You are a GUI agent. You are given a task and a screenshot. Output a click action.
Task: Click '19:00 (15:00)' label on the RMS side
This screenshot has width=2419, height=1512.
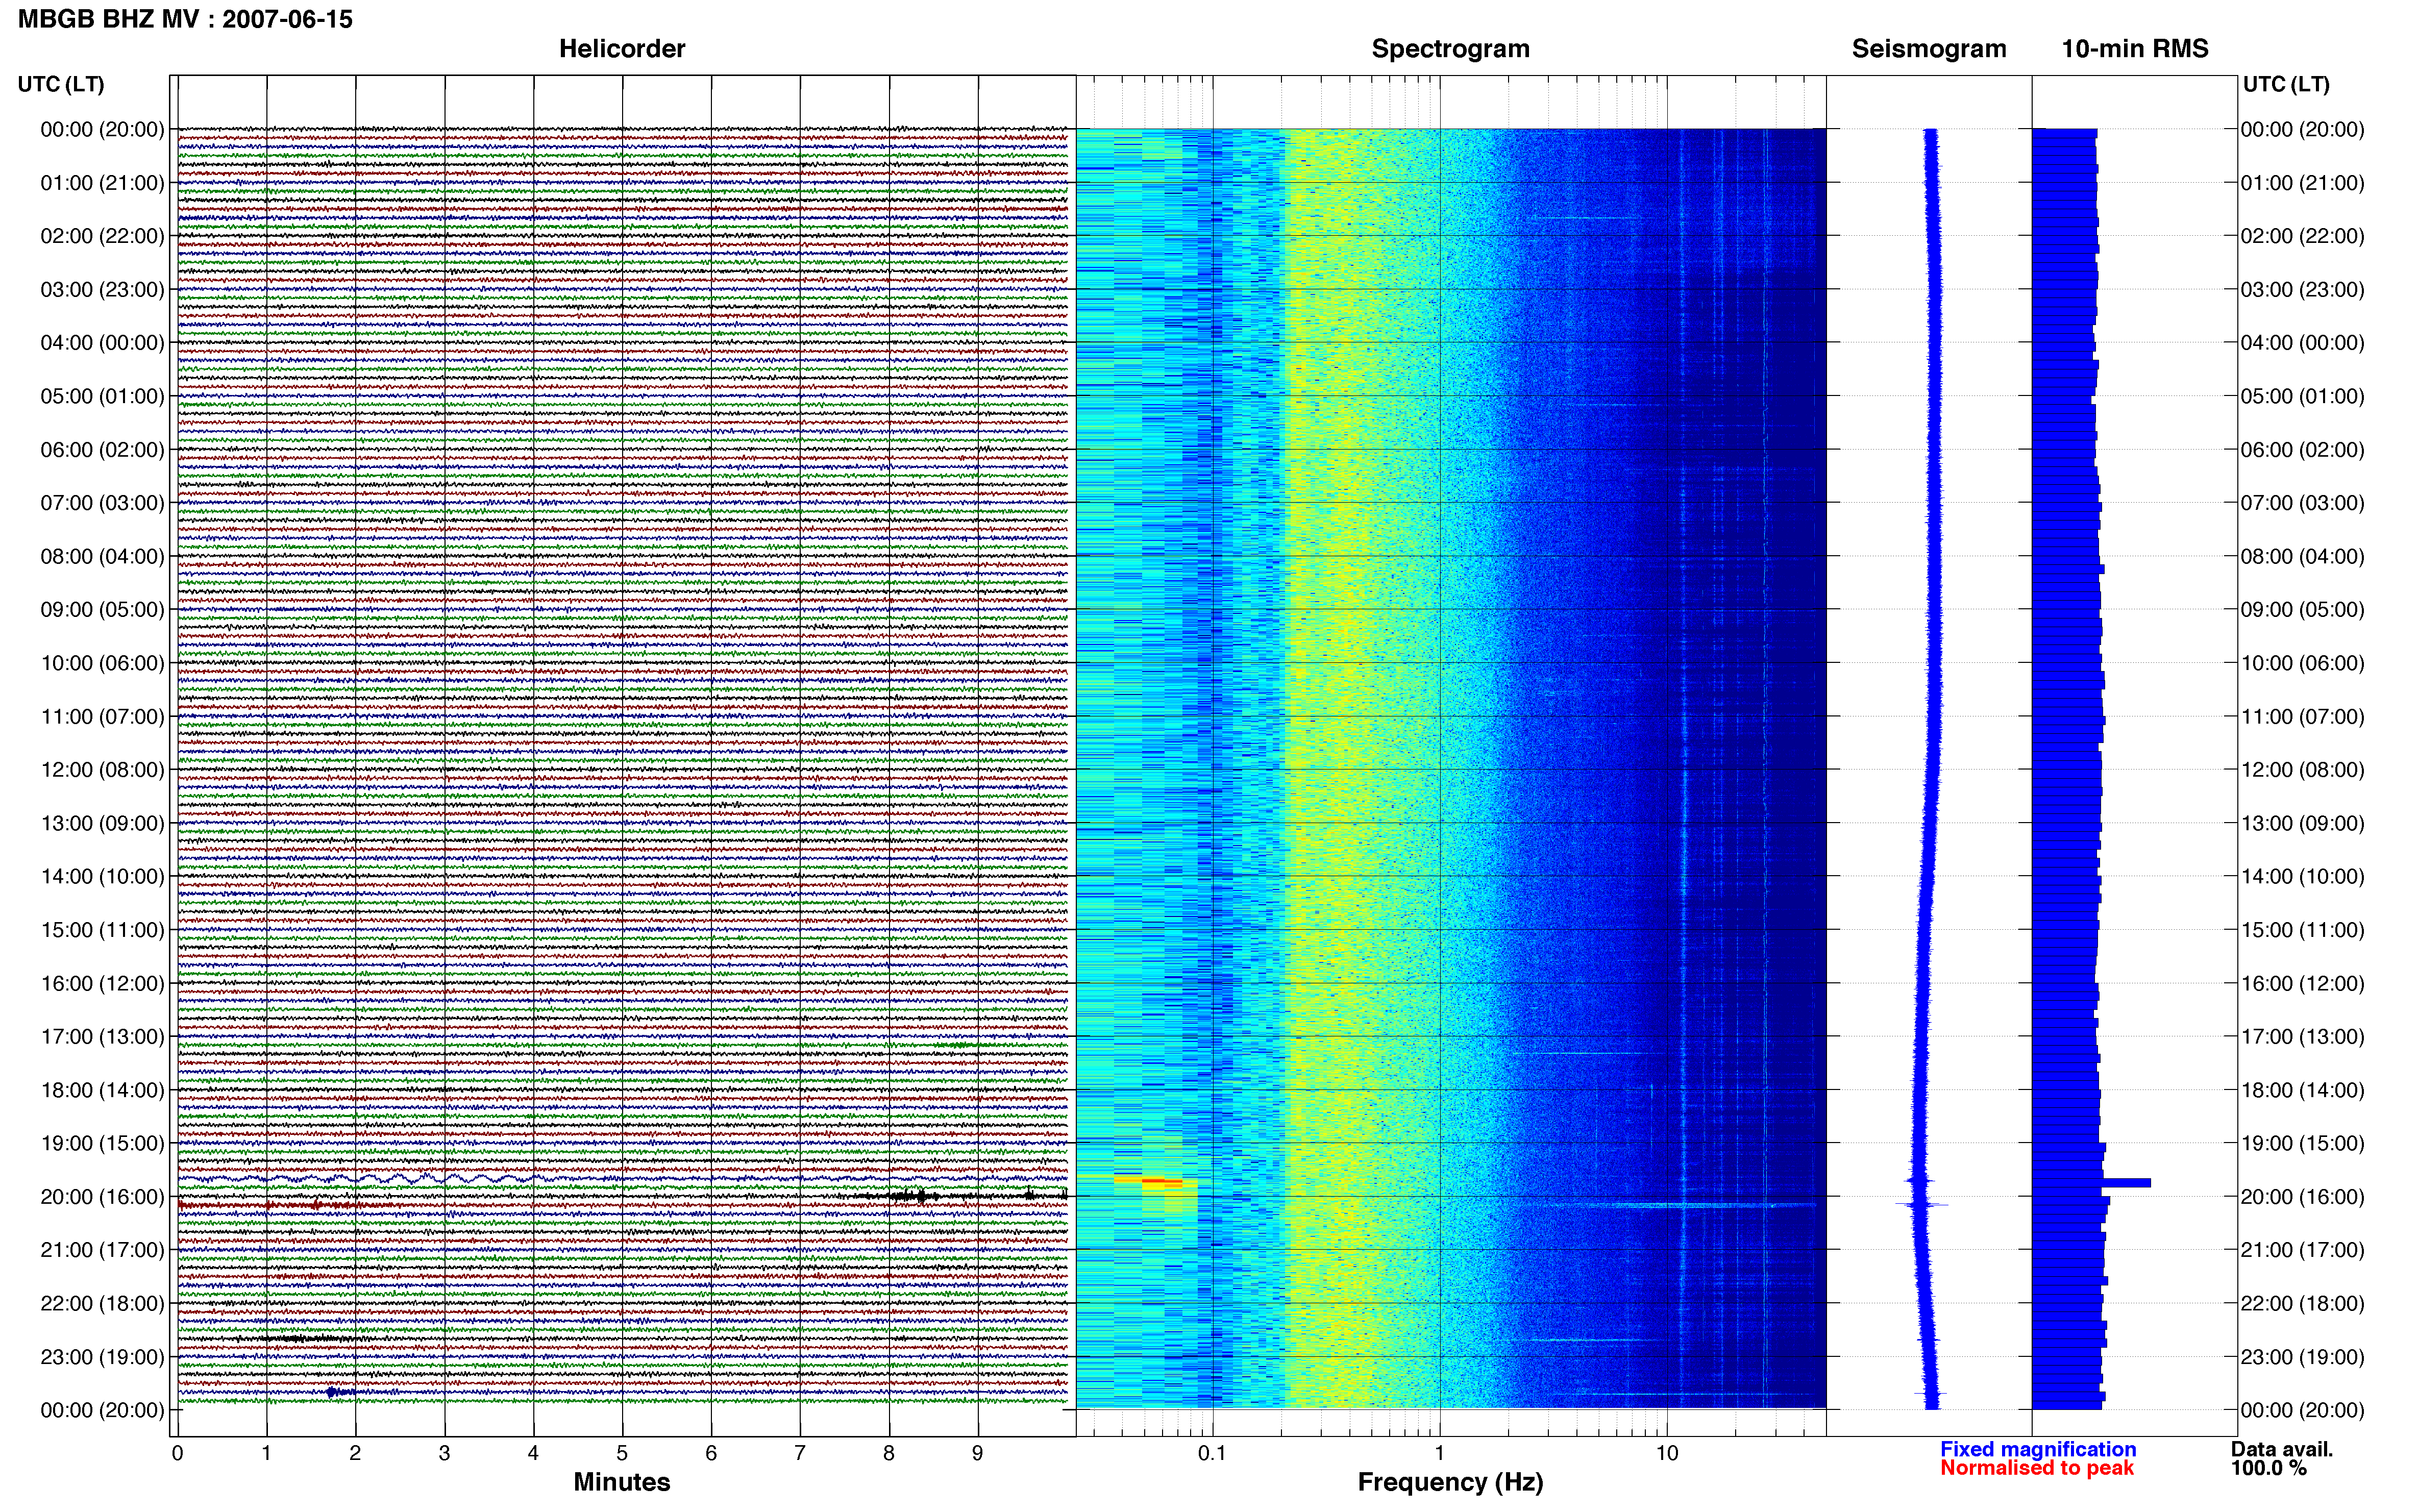[x=2302, y=1143]
